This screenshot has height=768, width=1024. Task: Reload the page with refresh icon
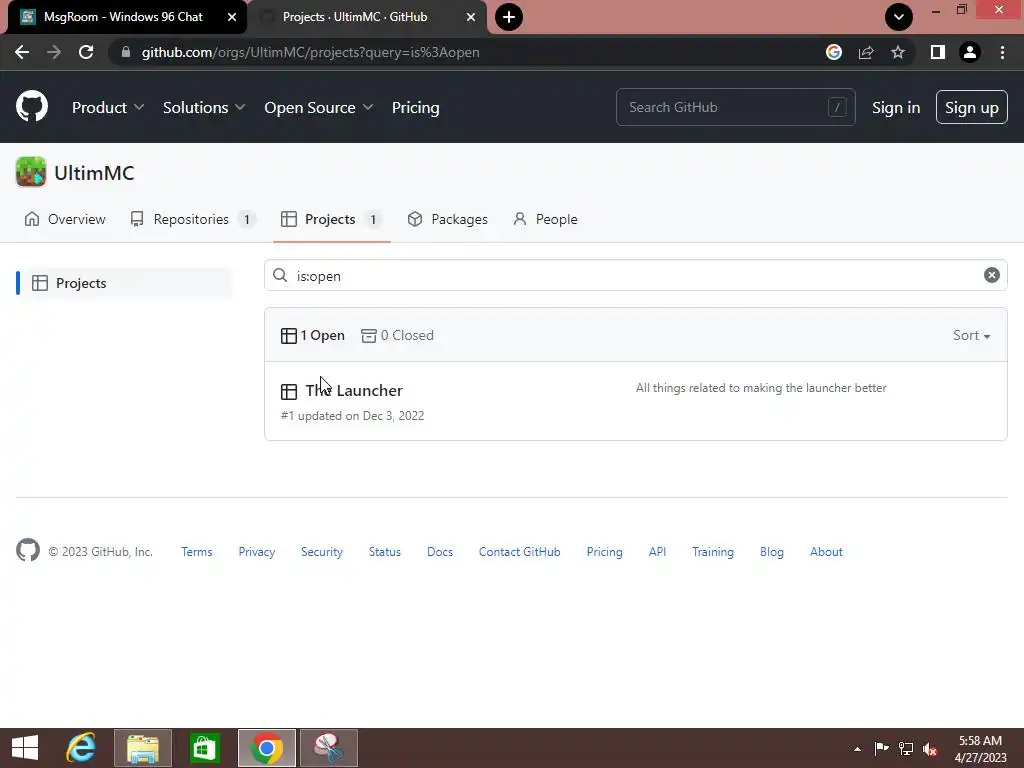86,52
